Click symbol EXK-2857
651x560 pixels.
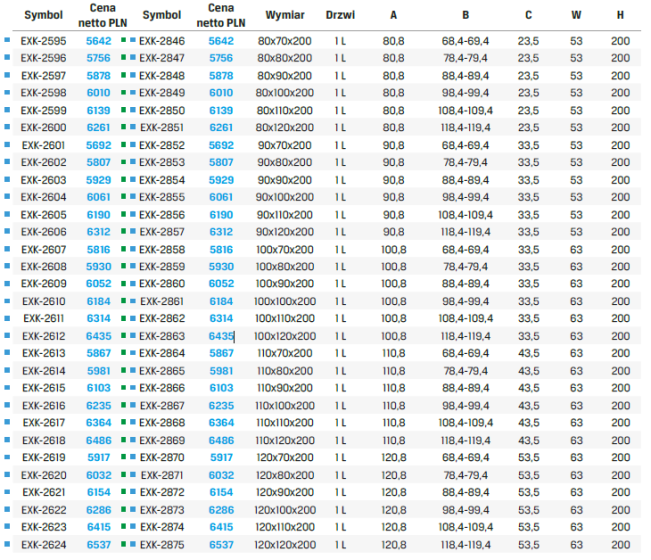pyautogui.click(x=162, y=232)
